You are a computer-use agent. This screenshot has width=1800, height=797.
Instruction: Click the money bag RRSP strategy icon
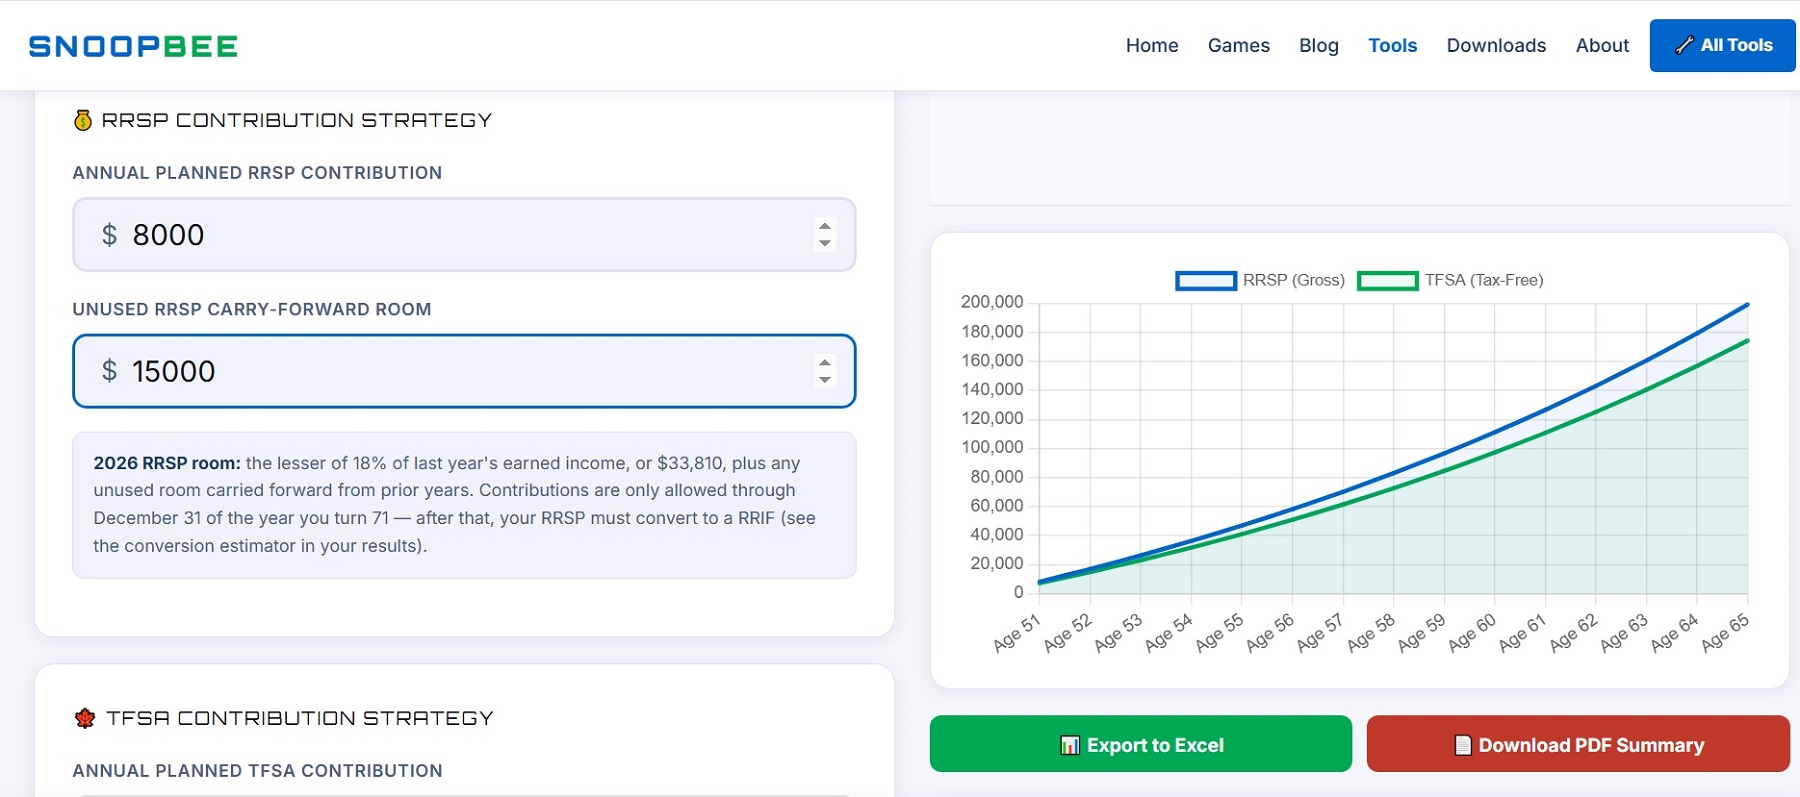coord(83,120)
